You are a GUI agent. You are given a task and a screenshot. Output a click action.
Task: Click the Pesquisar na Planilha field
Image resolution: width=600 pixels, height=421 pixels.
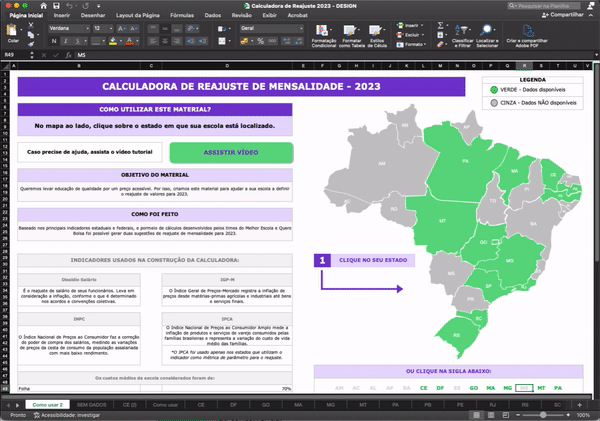pyautogui.click(x=544, y=6)
